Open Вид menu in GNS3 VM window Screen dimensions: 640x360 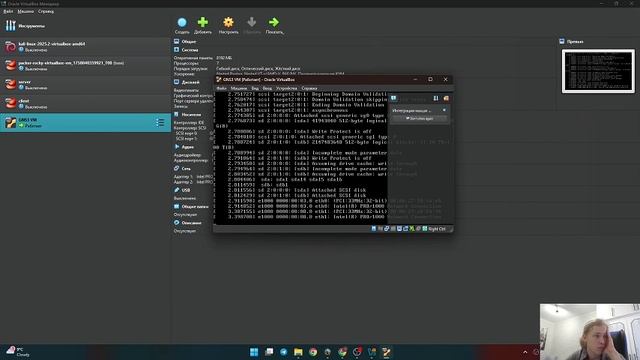click(255, 88)
